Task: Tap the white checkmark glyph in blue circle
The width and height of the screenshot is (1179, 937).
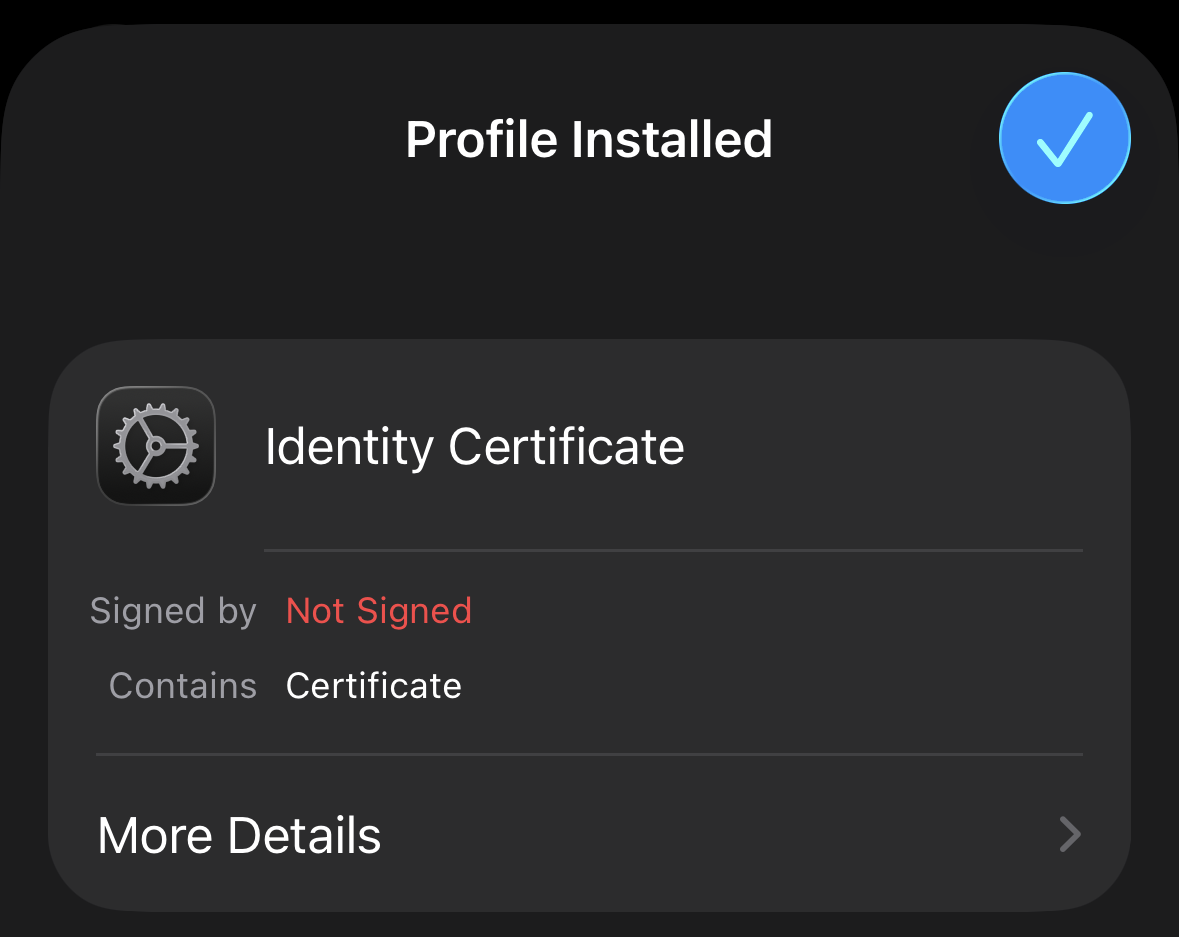Action: point(1065,139)
